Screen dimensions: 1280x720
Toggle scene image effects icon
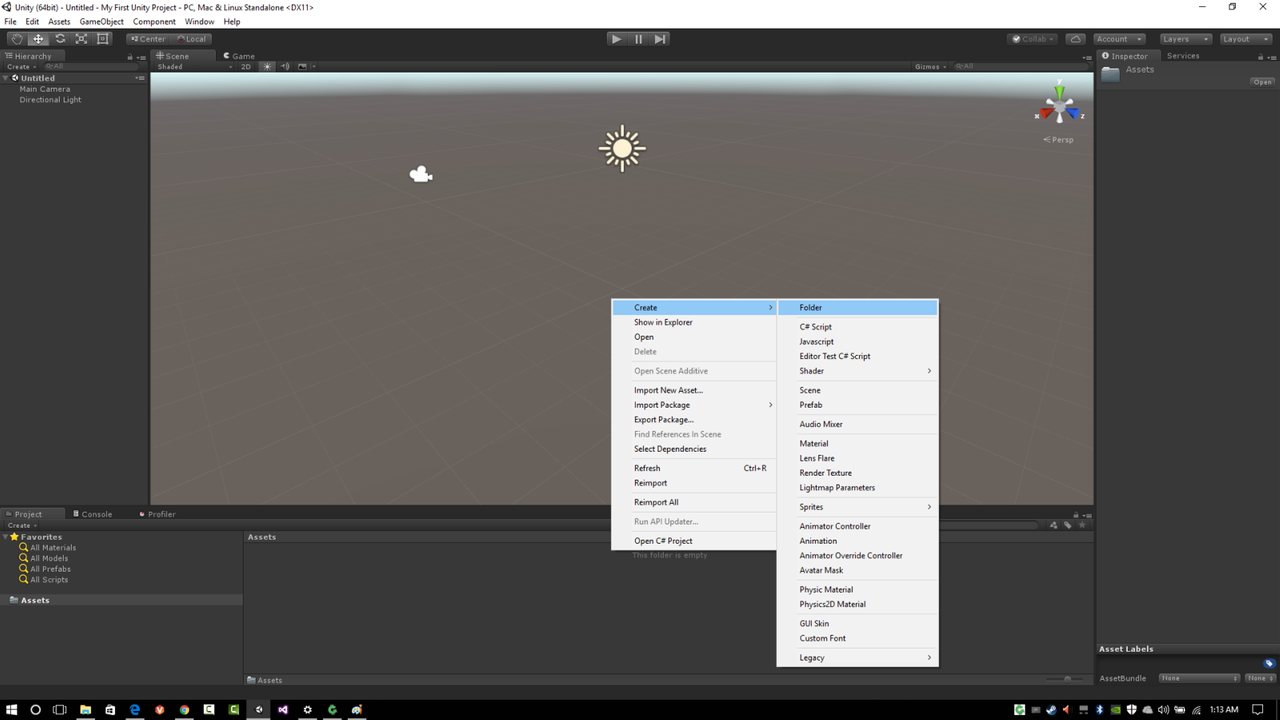click(303, 67)
